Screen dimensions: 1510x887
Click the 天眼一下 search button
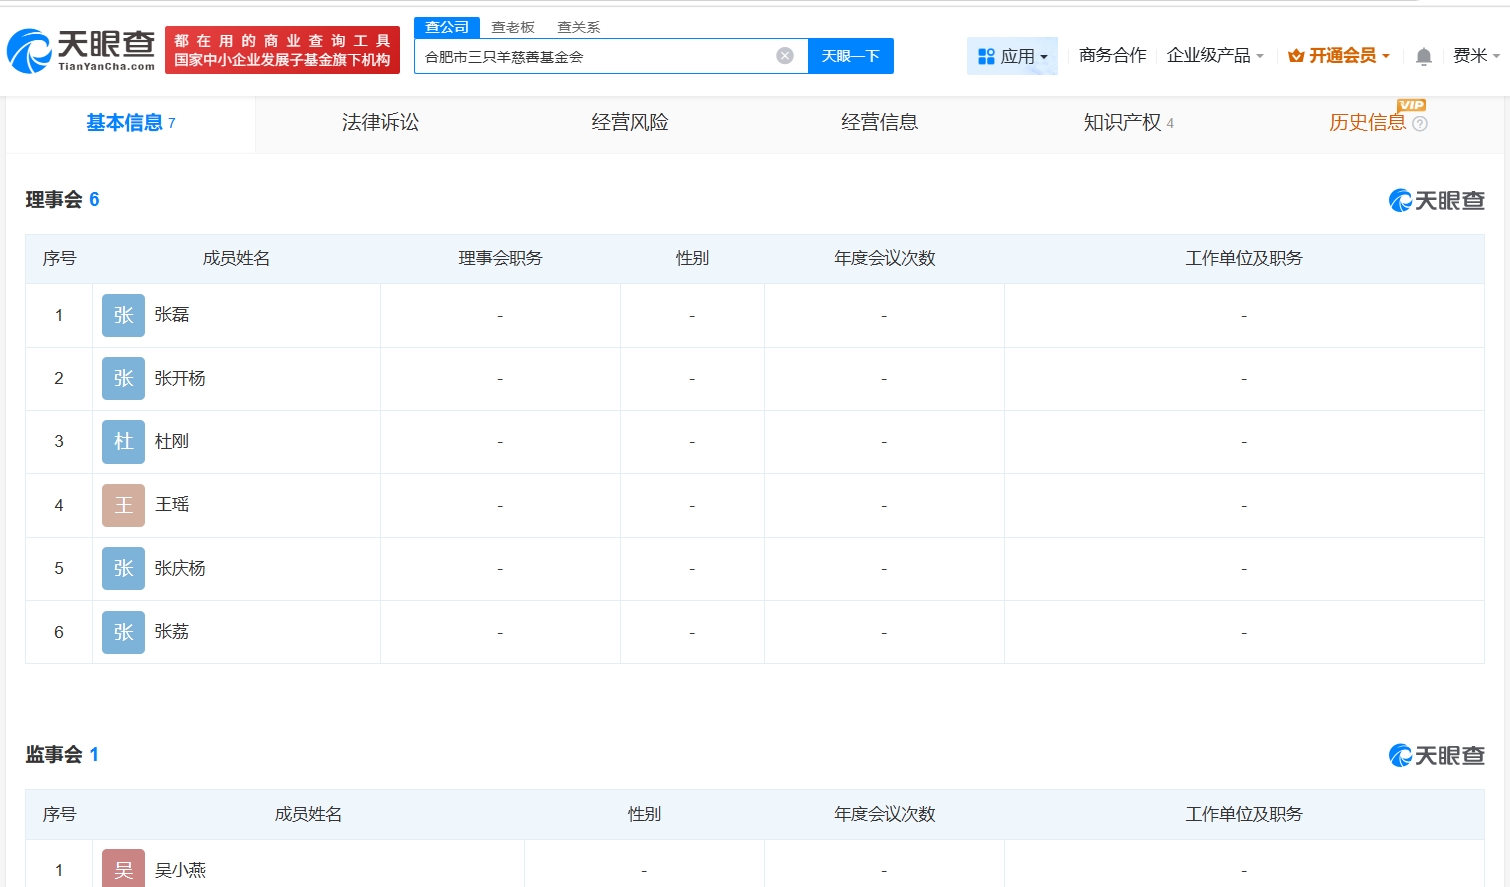851,56
